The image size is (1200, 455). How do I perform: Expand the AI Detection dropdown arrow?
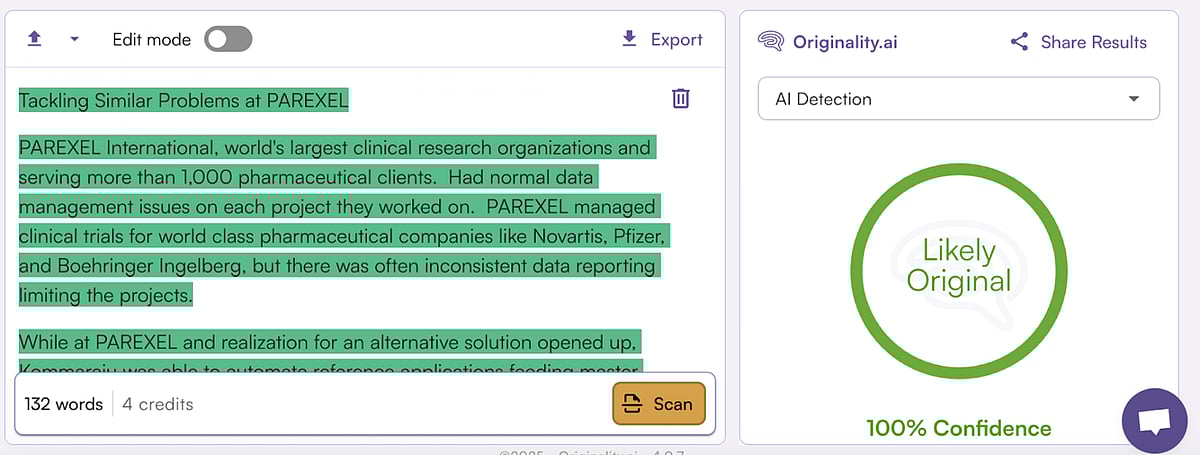(1133, 99)
